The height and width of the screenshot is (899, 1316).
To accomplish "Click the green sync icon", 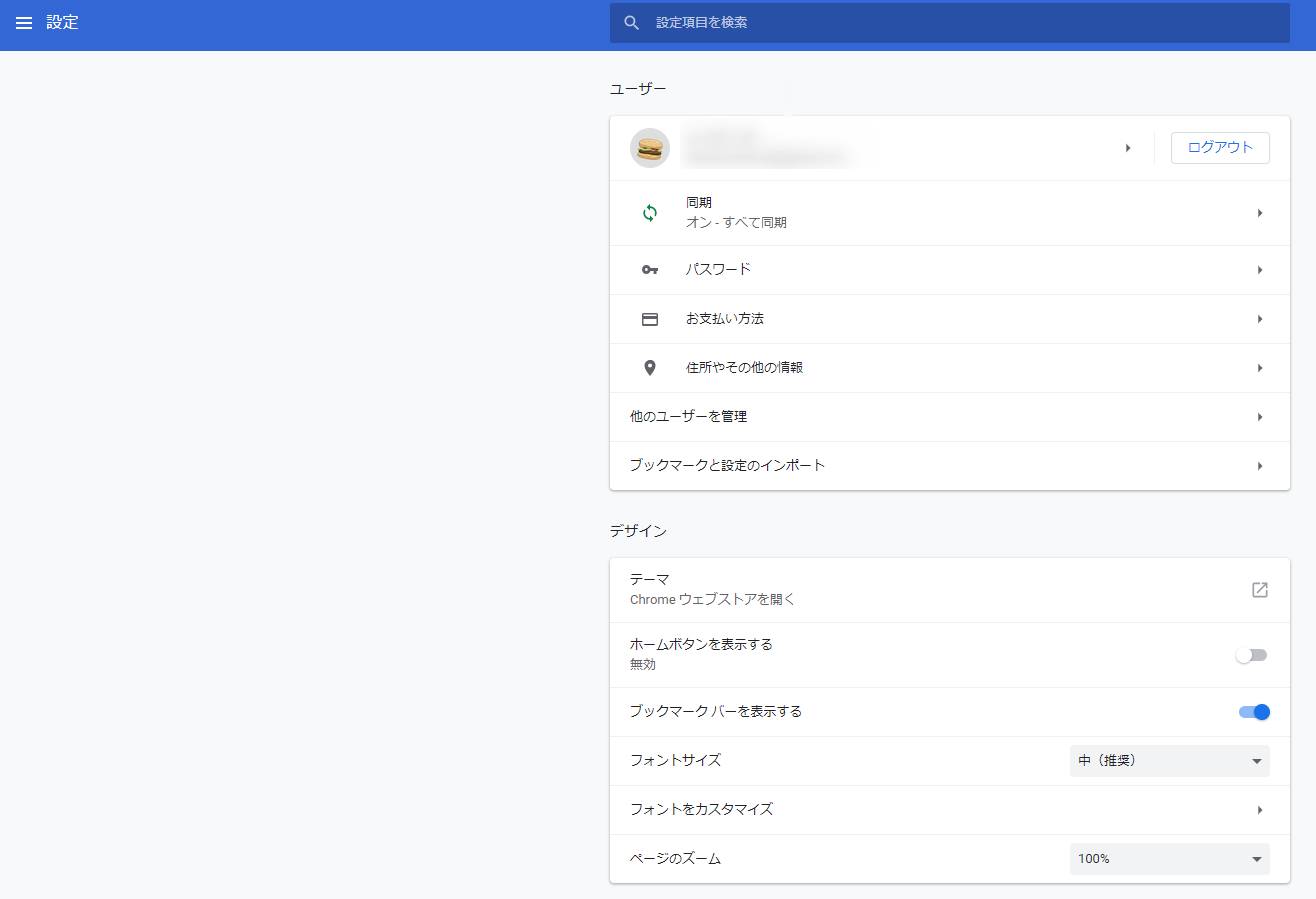I will point(650,213).
